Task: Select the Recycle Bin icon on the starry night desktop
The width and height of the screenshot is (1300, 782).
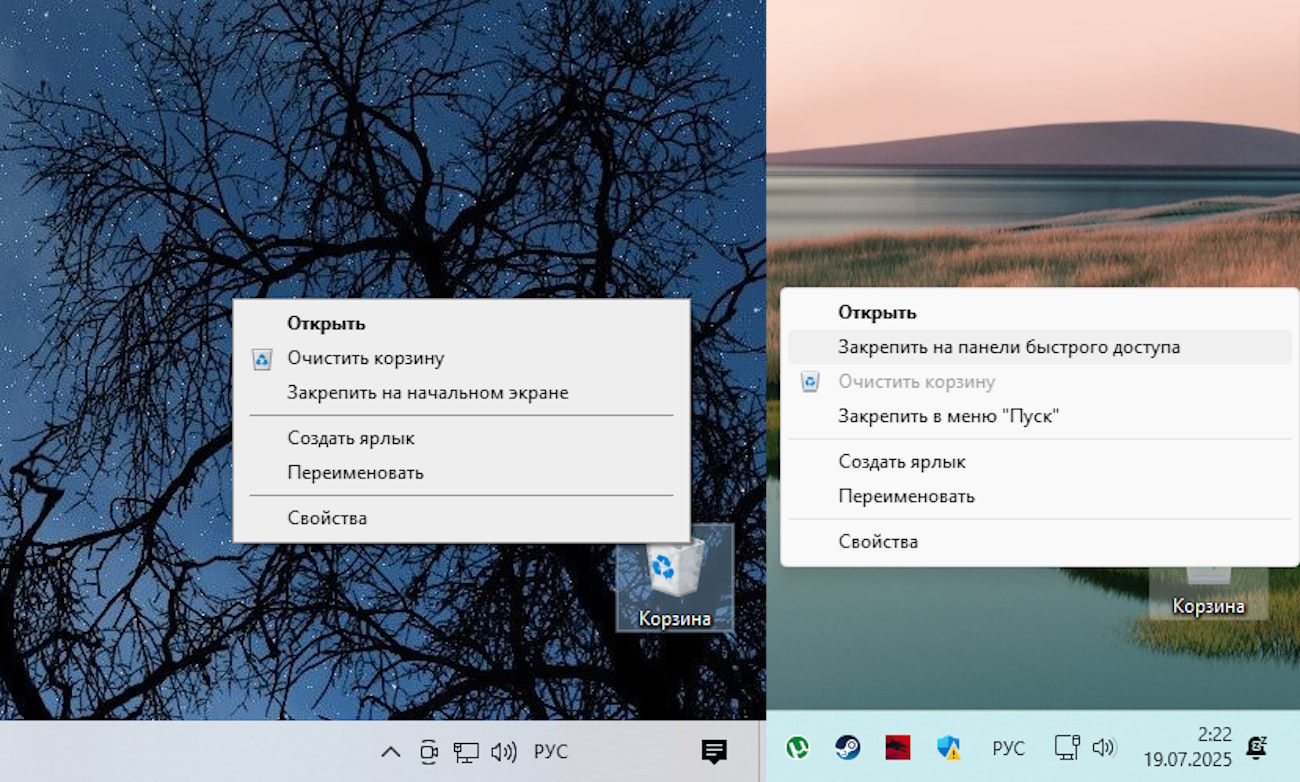Action: pyautogui.click(x=675, y=578)
